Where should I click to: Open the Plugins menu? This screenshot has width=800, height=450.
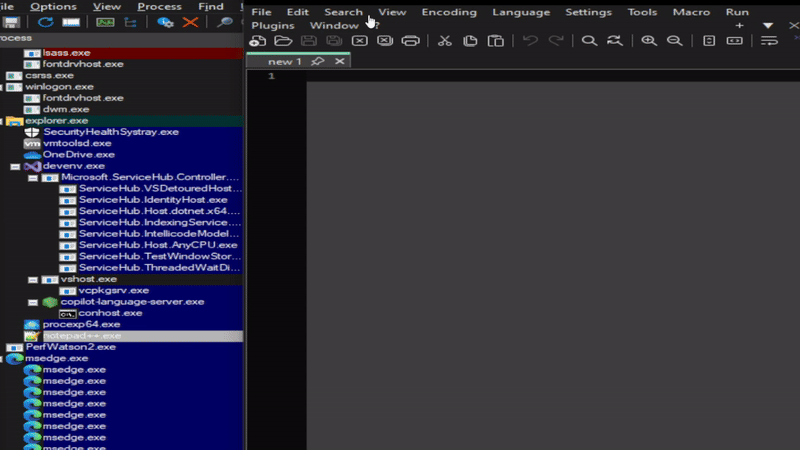[x=273, y=26]
